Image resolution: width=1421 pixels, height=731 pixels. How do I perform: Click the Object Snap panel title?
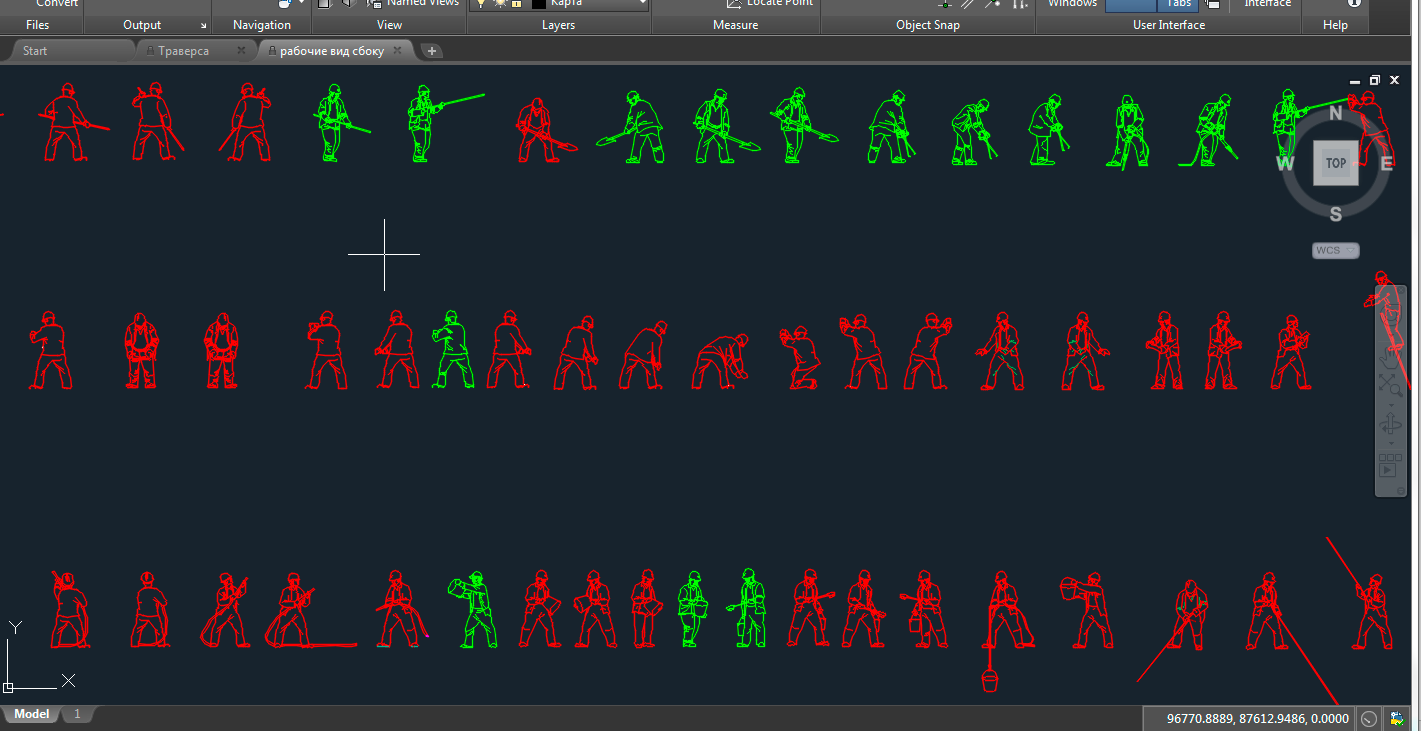[x=927, y=25]
